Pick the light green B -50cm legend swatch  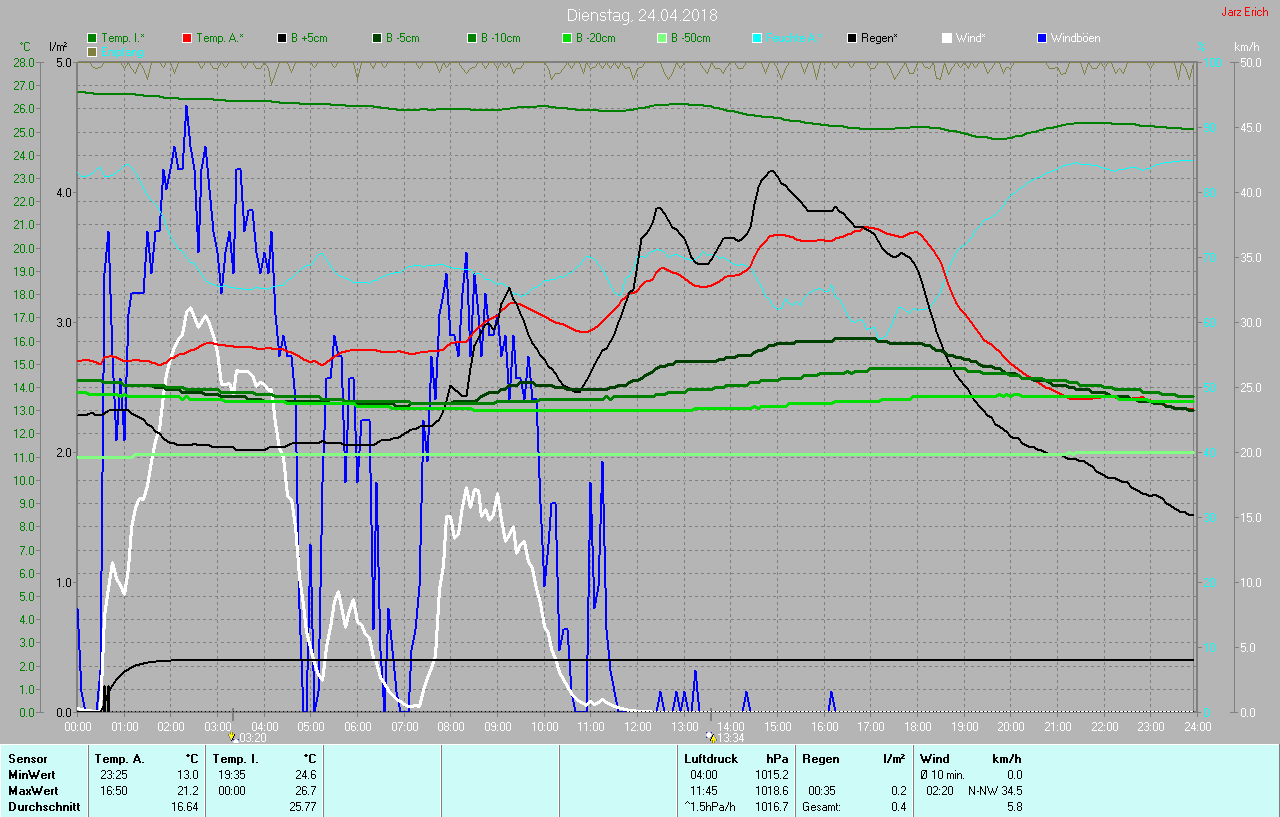[x=661, y=38]
